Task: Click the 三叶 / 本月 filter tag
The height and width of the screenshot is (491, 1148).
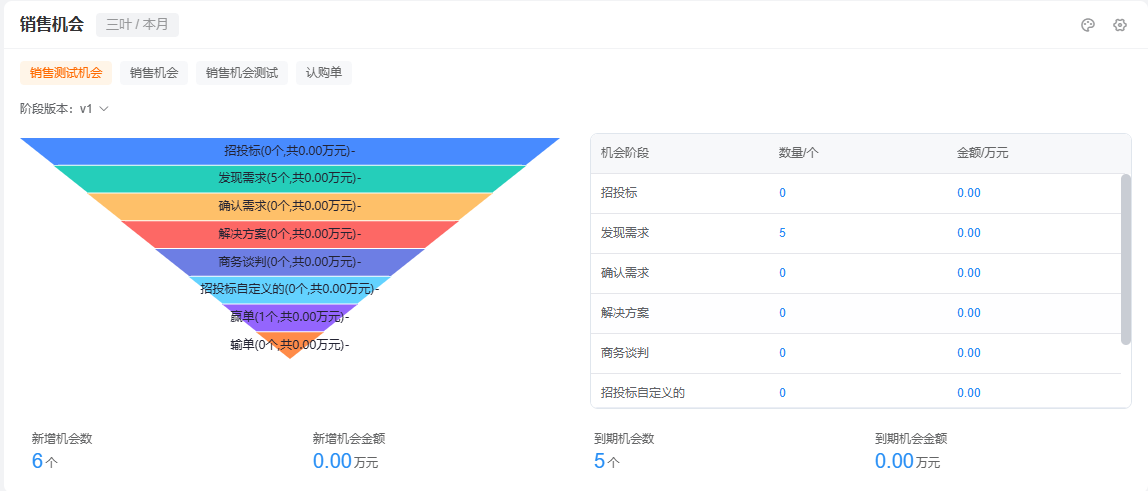Action: [138, 25]
